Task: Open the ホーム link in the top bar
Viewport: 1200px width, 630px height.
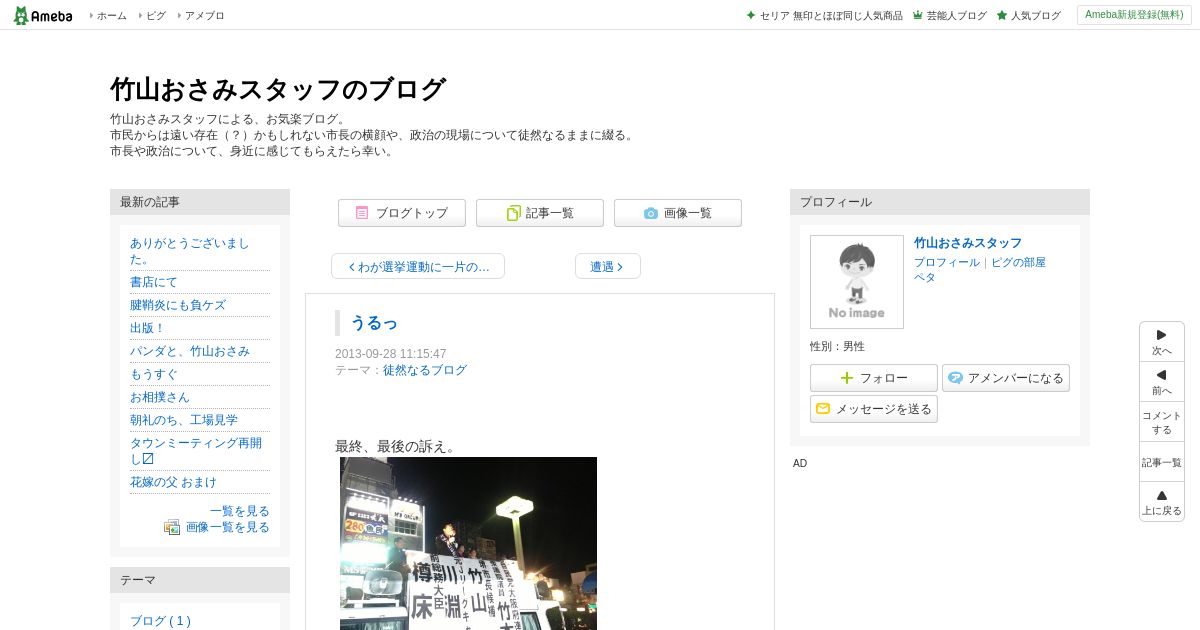Action: click(x=111, y=16)
